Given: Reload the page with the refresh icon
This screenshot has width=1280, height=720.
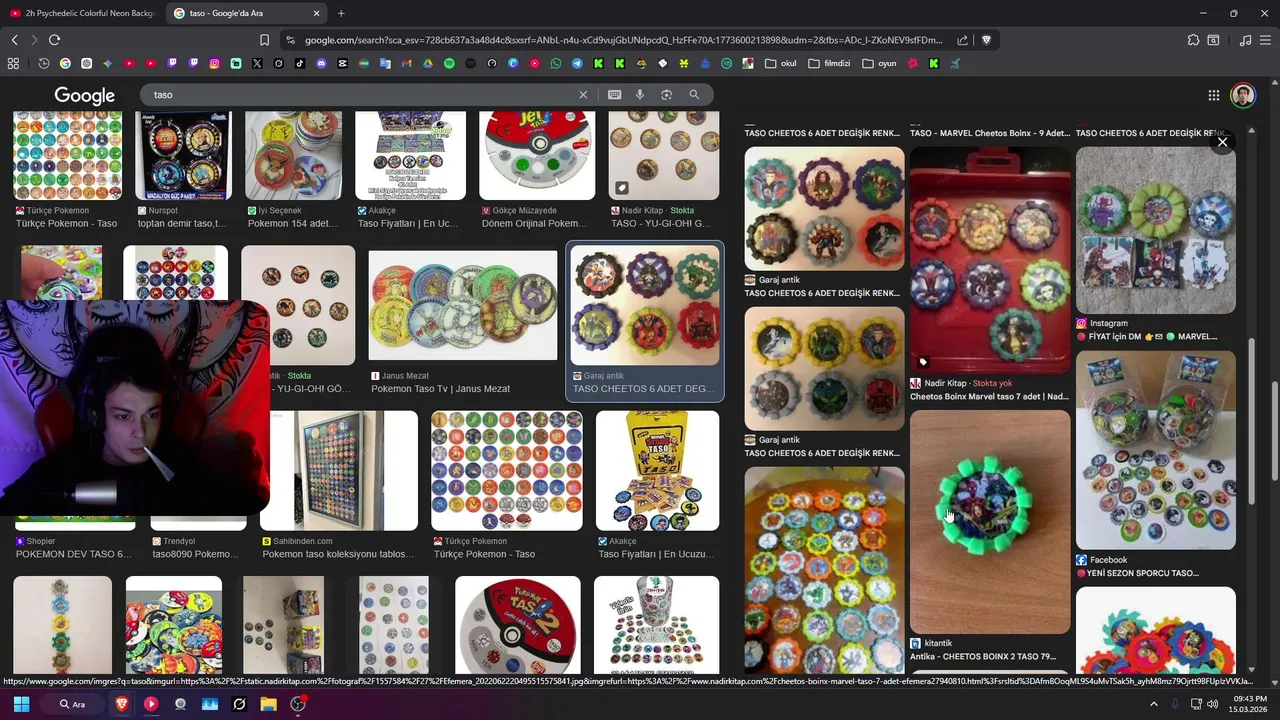Looking at the screenshot, I should (x=54, y=40).
